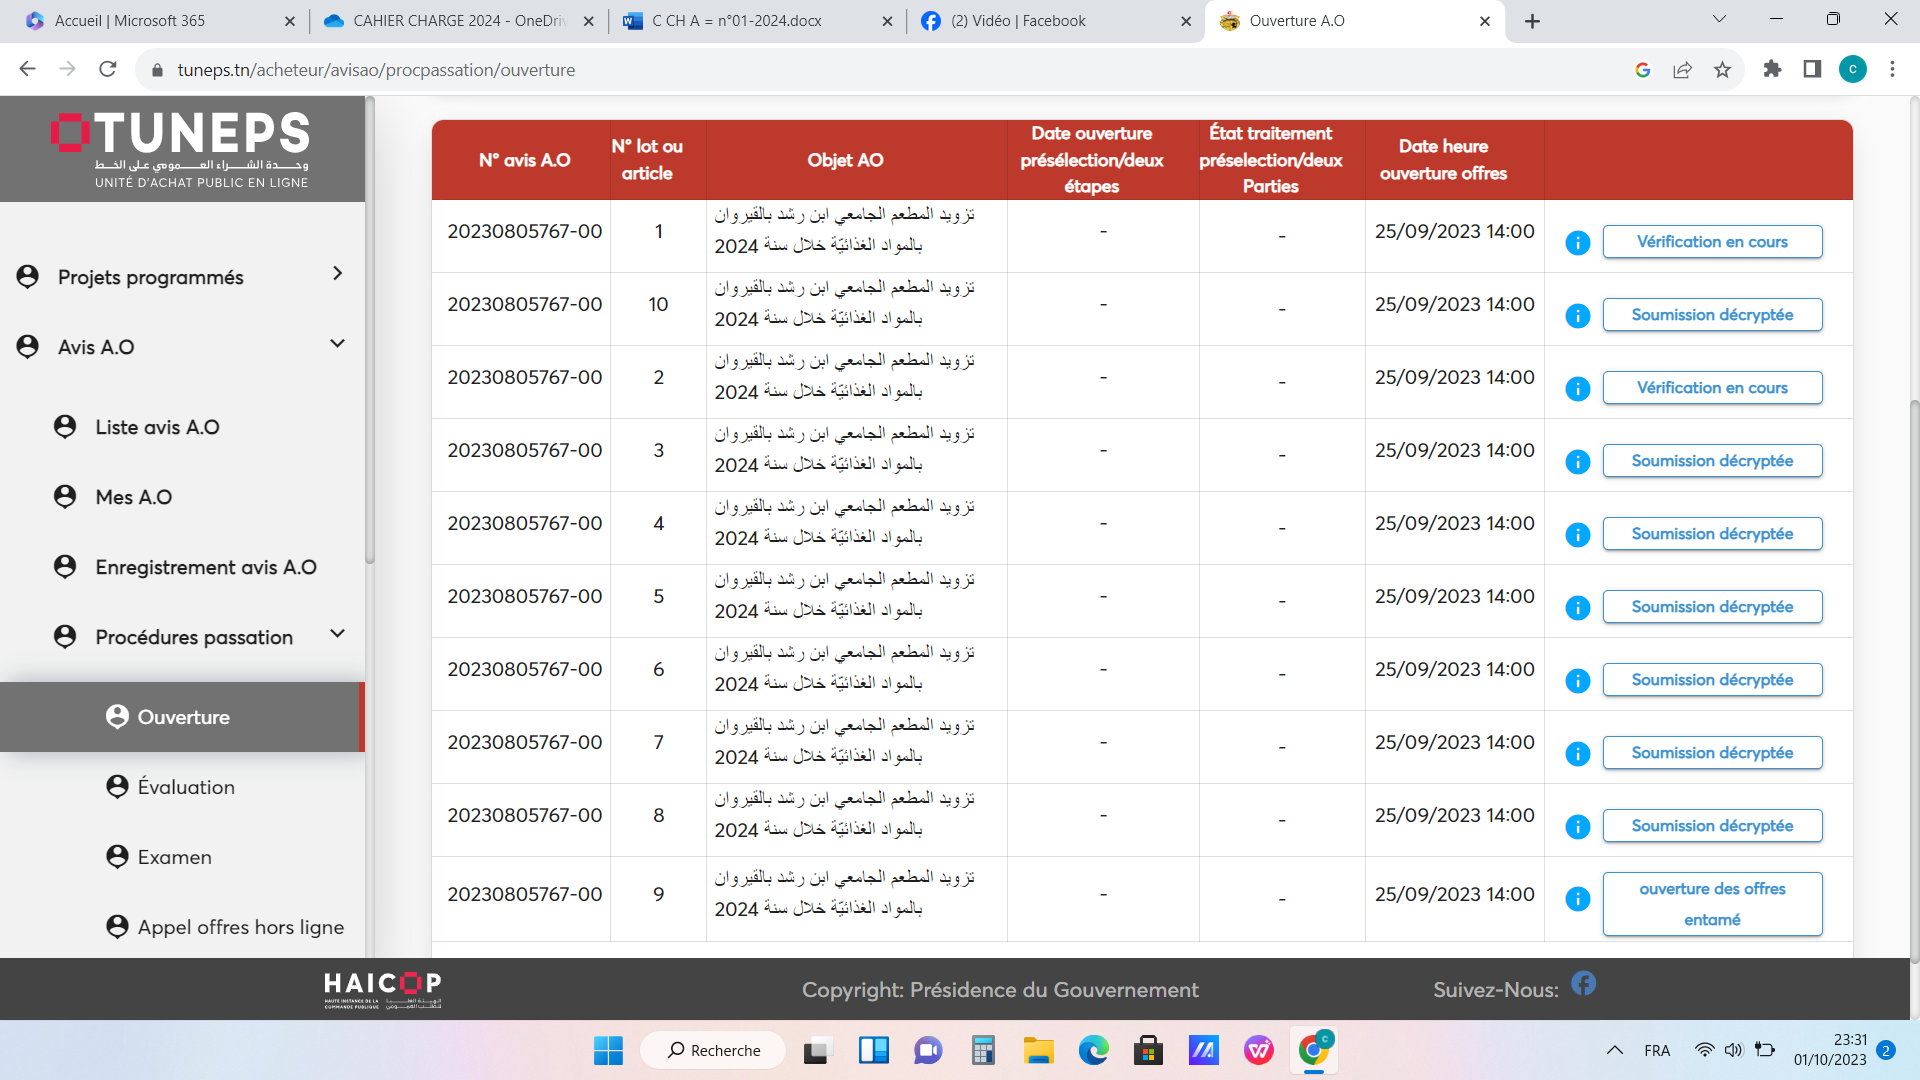This screenshot has height=1080, width=1920.
Task: Open Microsoft Edge from the taskbar
Action: pyautogui.click(x=1093, y=1050)
